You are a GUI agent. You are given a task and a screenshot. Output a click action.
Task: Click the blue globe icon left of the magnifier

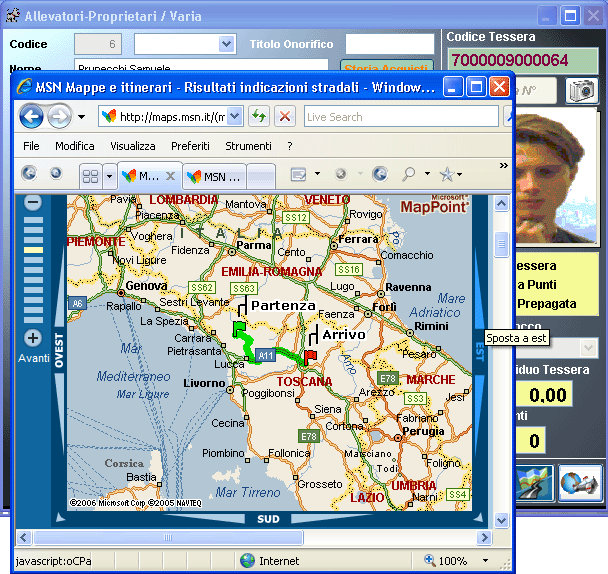click(x=380, y=174)
